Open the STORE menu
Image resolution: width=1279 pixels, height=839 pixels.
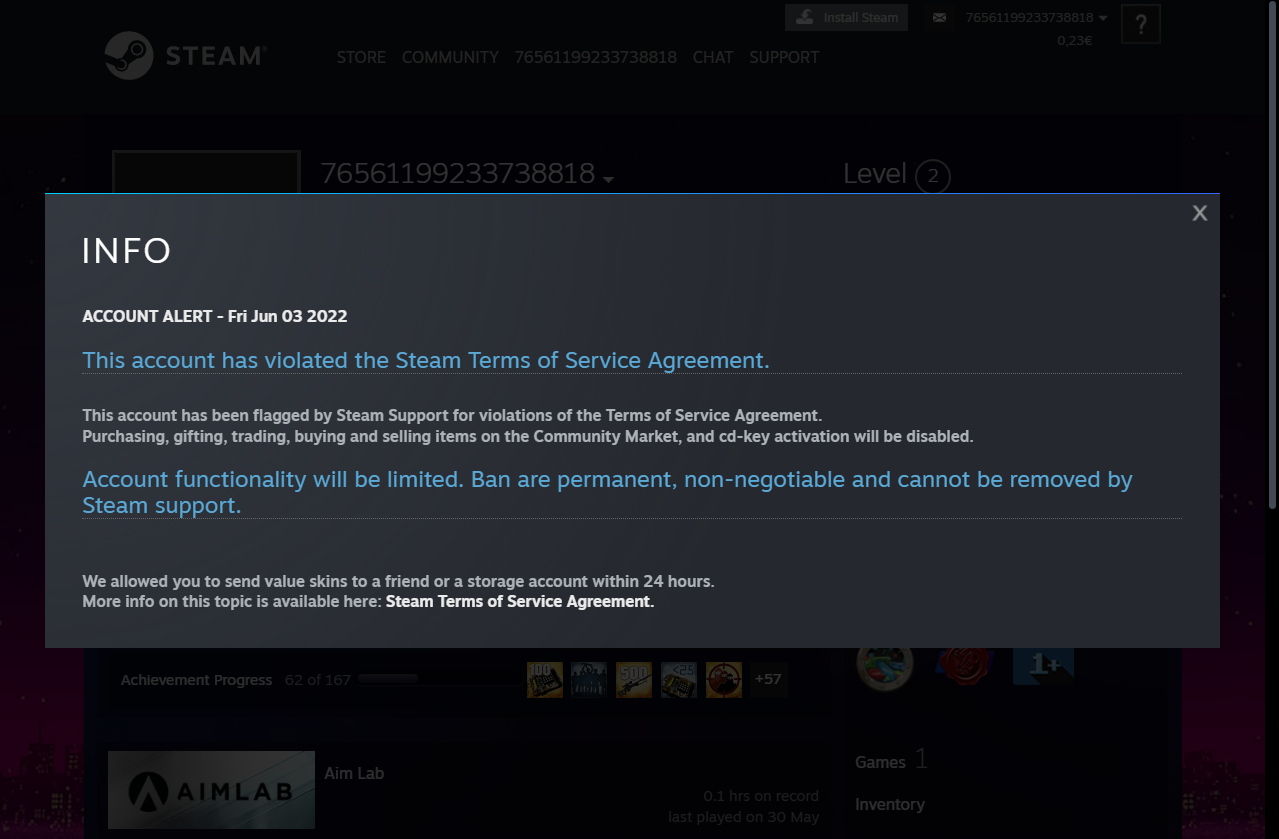(x=361, y=57)
